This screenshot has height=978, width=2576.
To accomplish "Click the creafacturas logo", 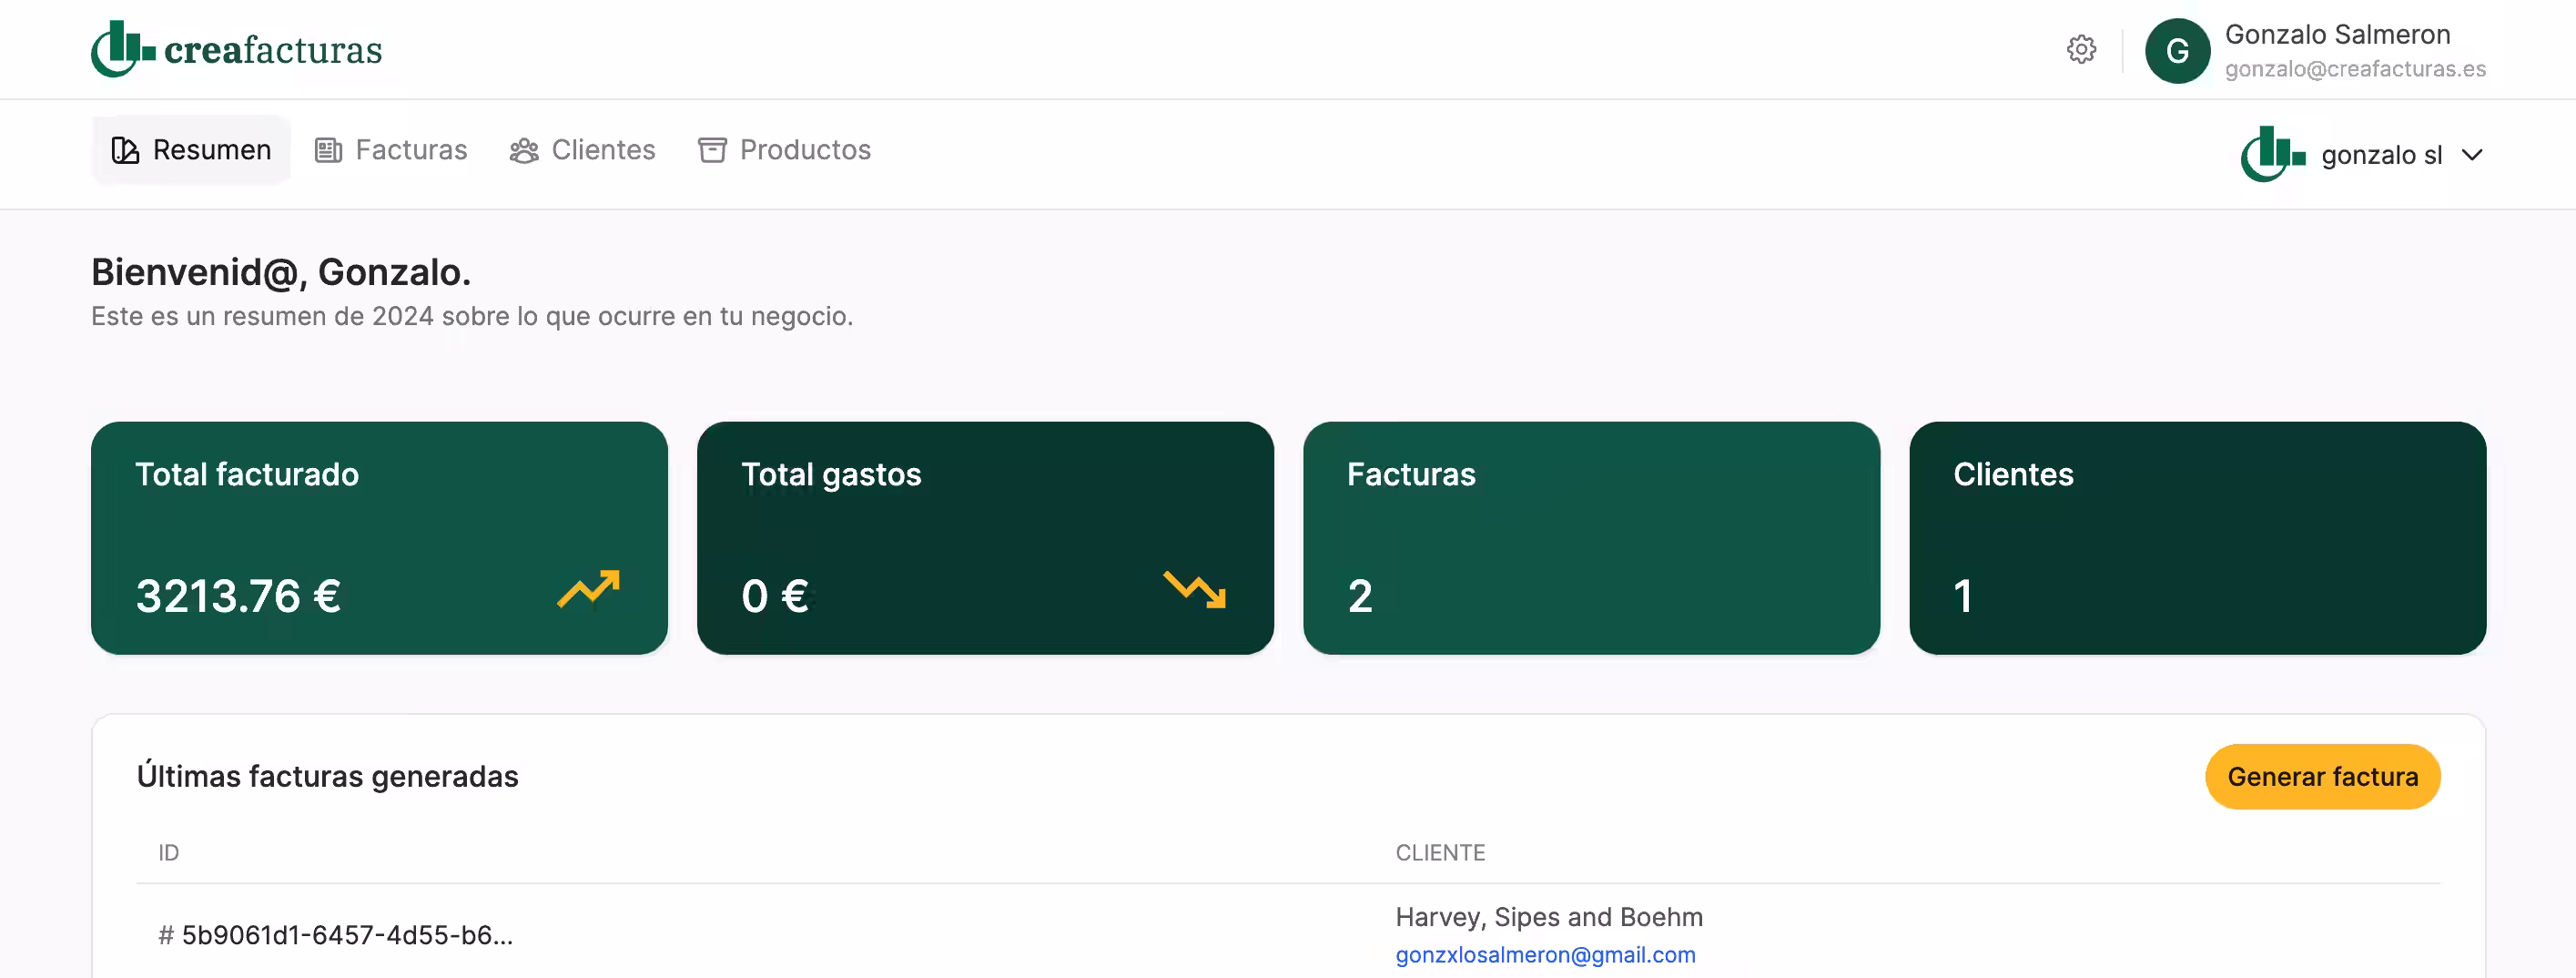I will [x=236, y=49].
